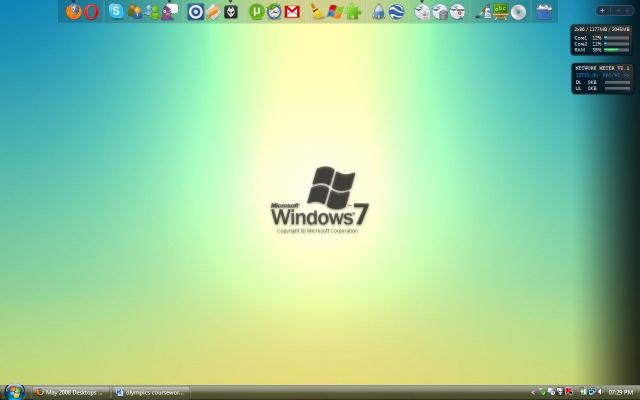Click the red K Kaspersky tray icon
This screenshot has height=400, width=640.
click(x=569, y=392)
